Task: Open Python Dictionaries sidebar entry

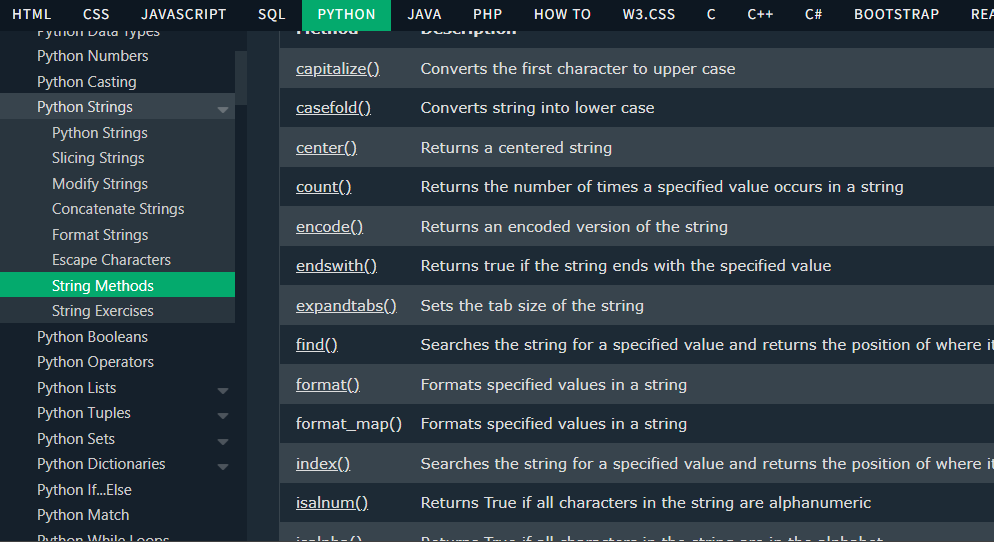Action: pos(101,464)
